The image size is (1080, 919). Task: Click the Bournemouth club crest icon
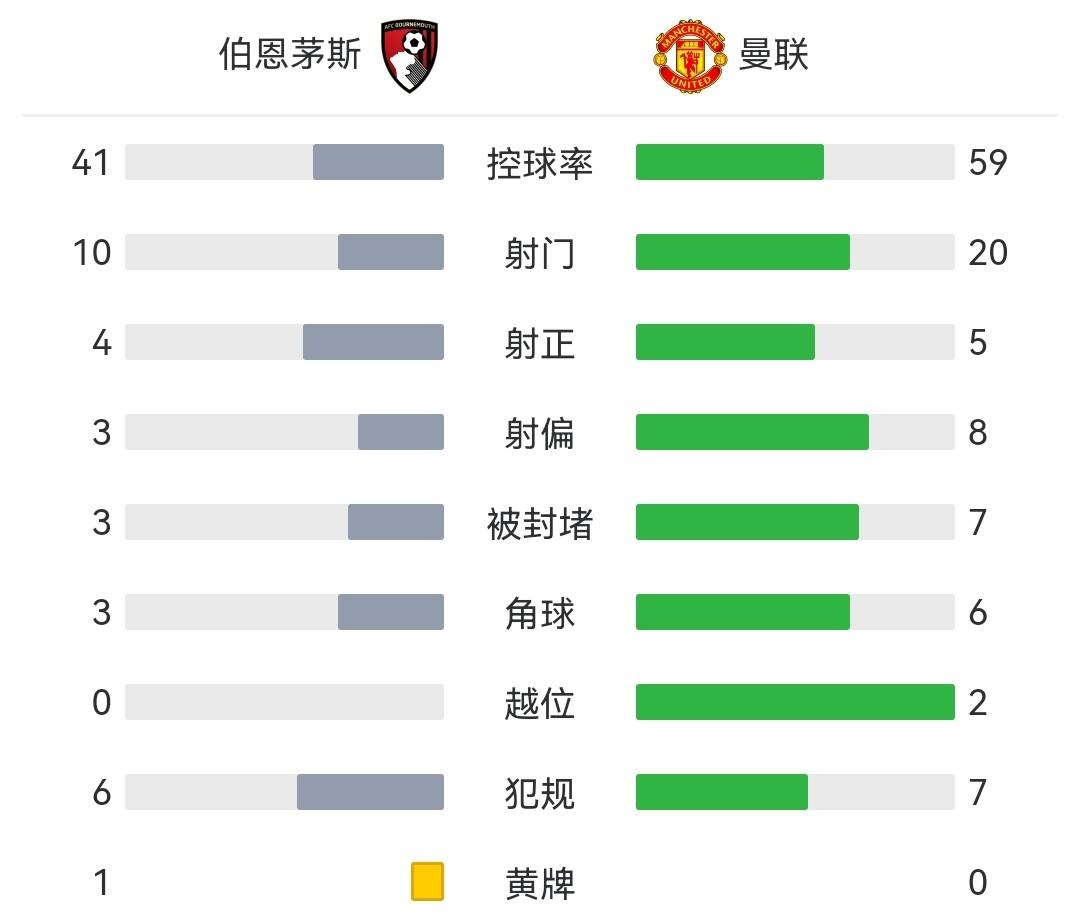(413, 56)
